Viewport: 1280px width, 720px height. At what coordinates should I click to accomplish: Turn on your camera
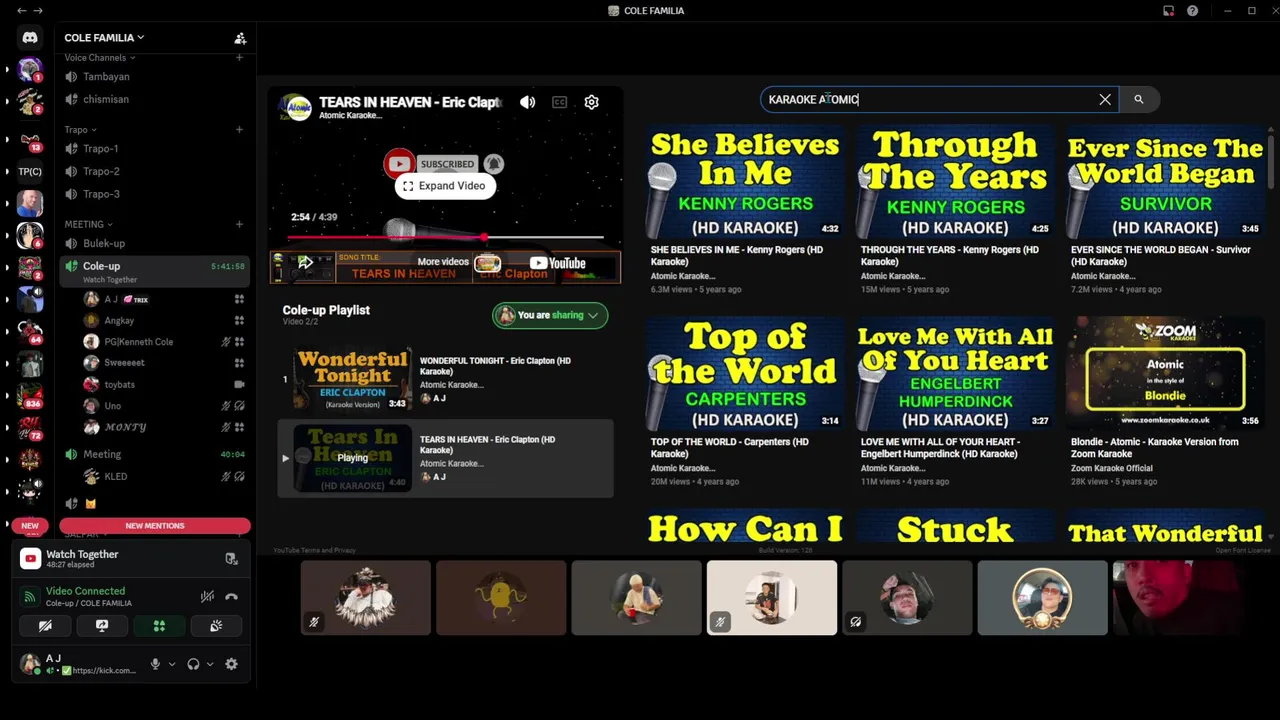tap(45, 626)
